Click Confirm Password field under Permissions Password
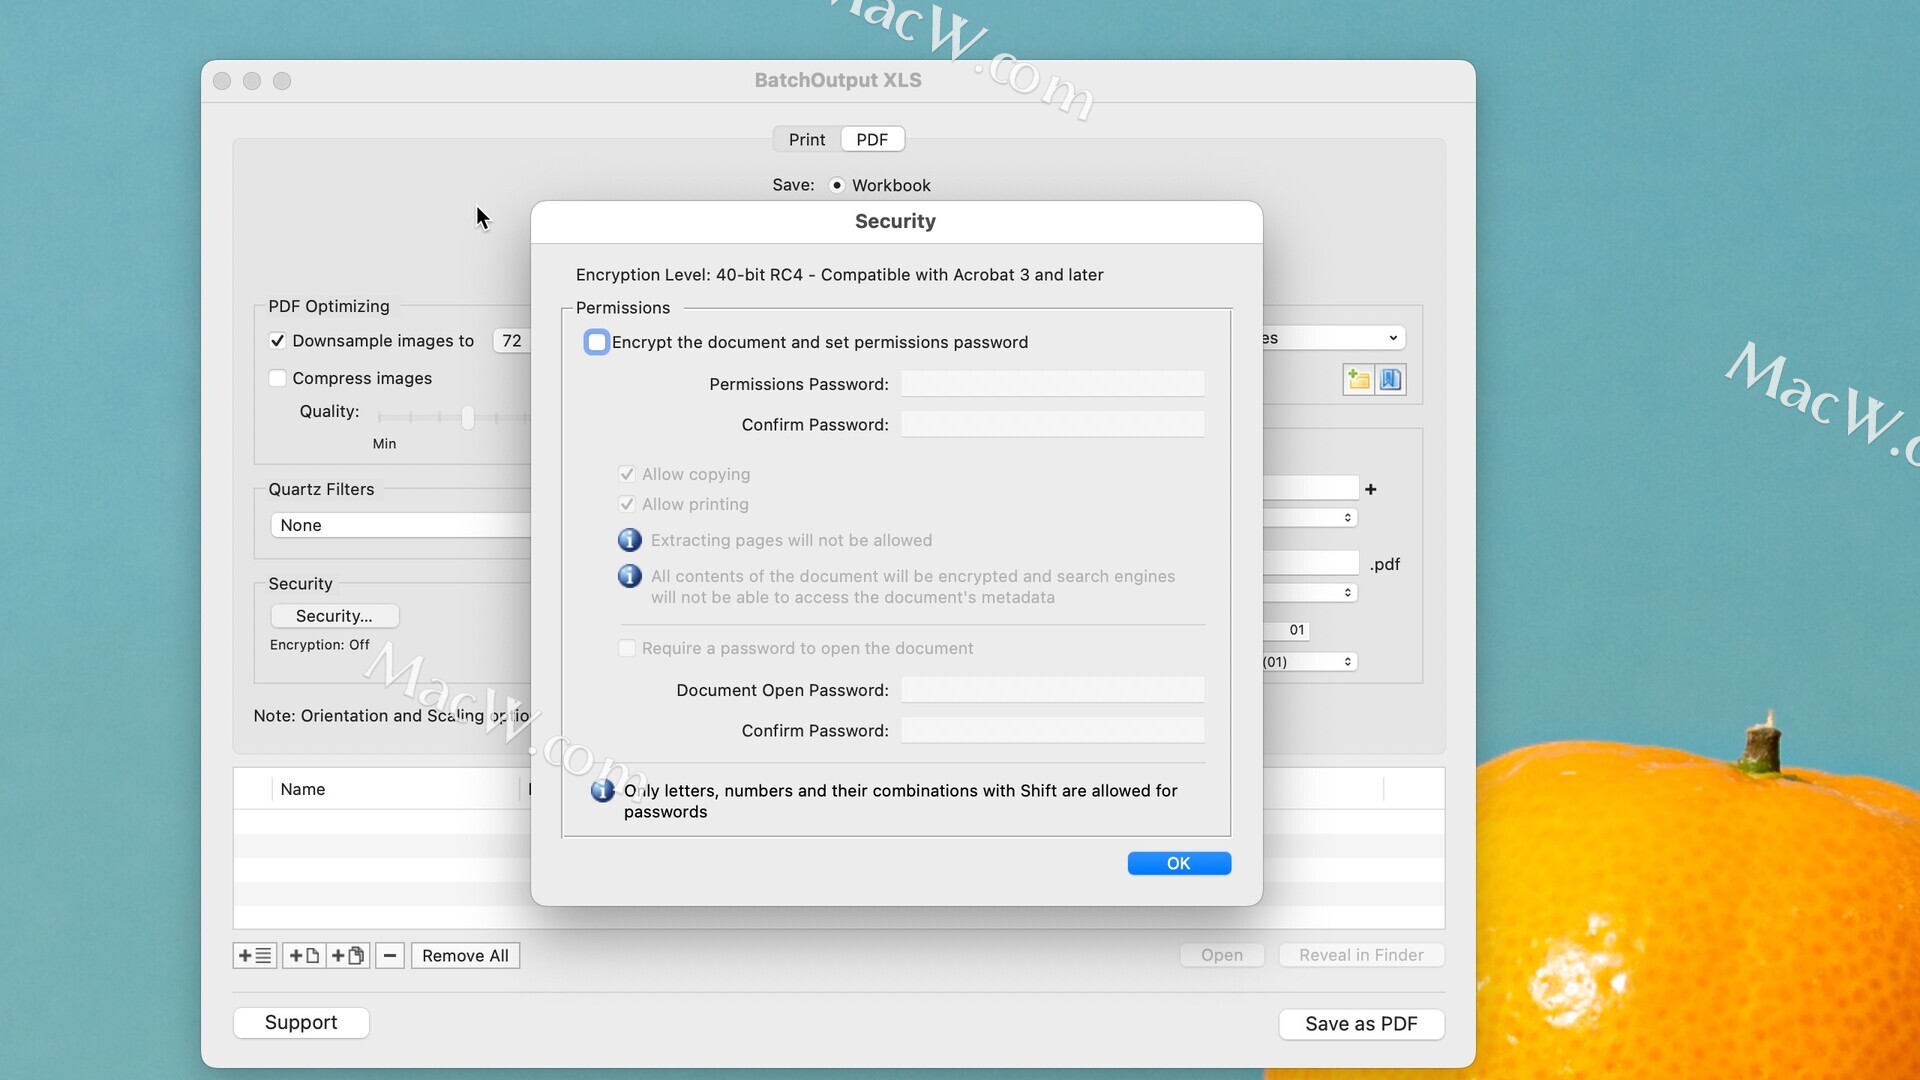The height and width of the screenshot is (1080, 1920). click(1052, 425)
